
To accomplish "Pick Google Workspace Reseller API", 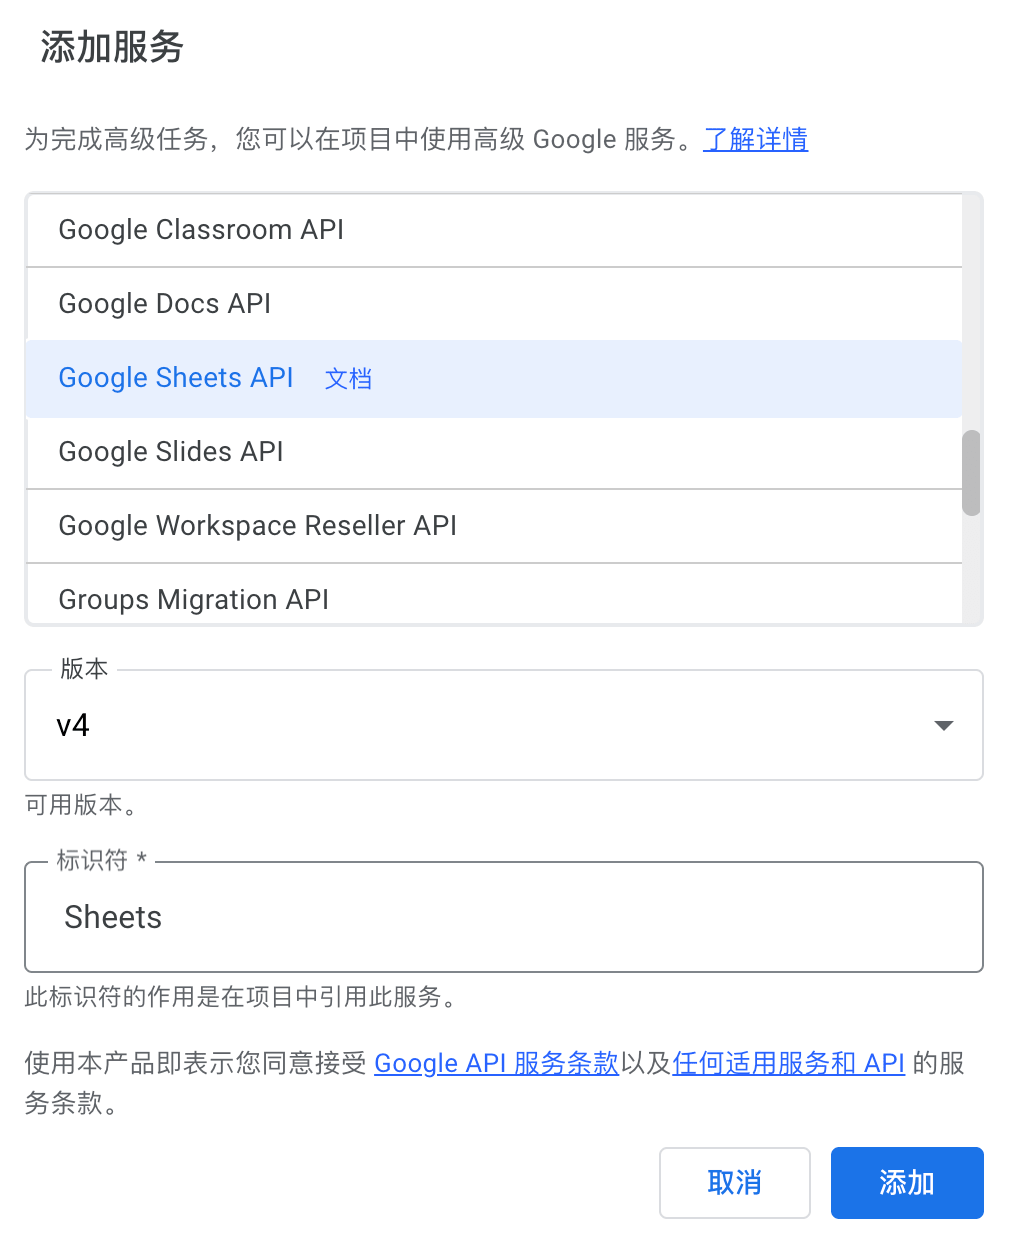I will (494, 526).
